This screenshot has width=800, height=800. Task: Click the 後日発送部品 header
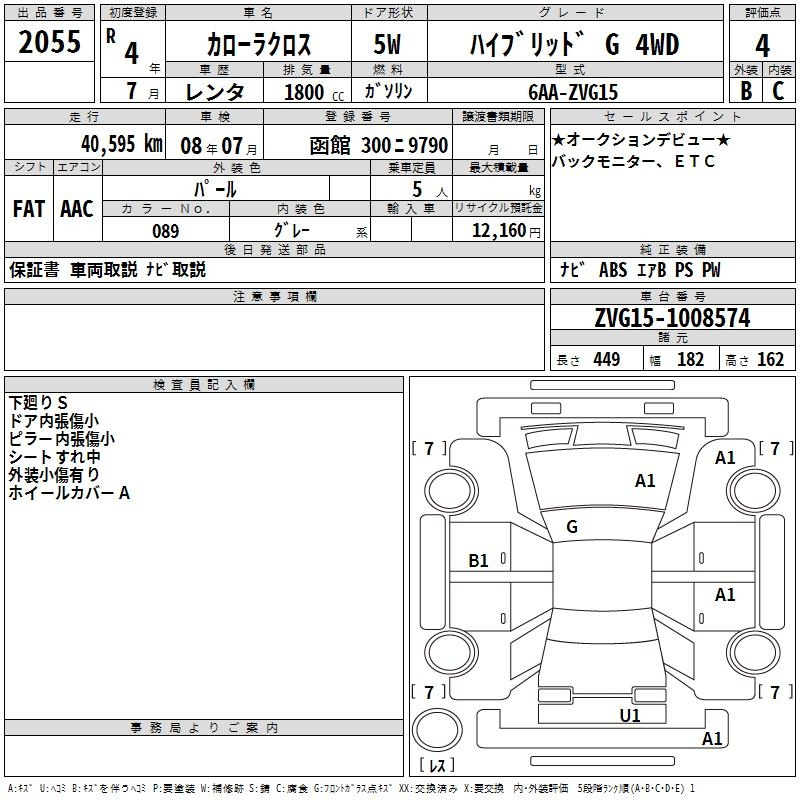coord(274,249)
